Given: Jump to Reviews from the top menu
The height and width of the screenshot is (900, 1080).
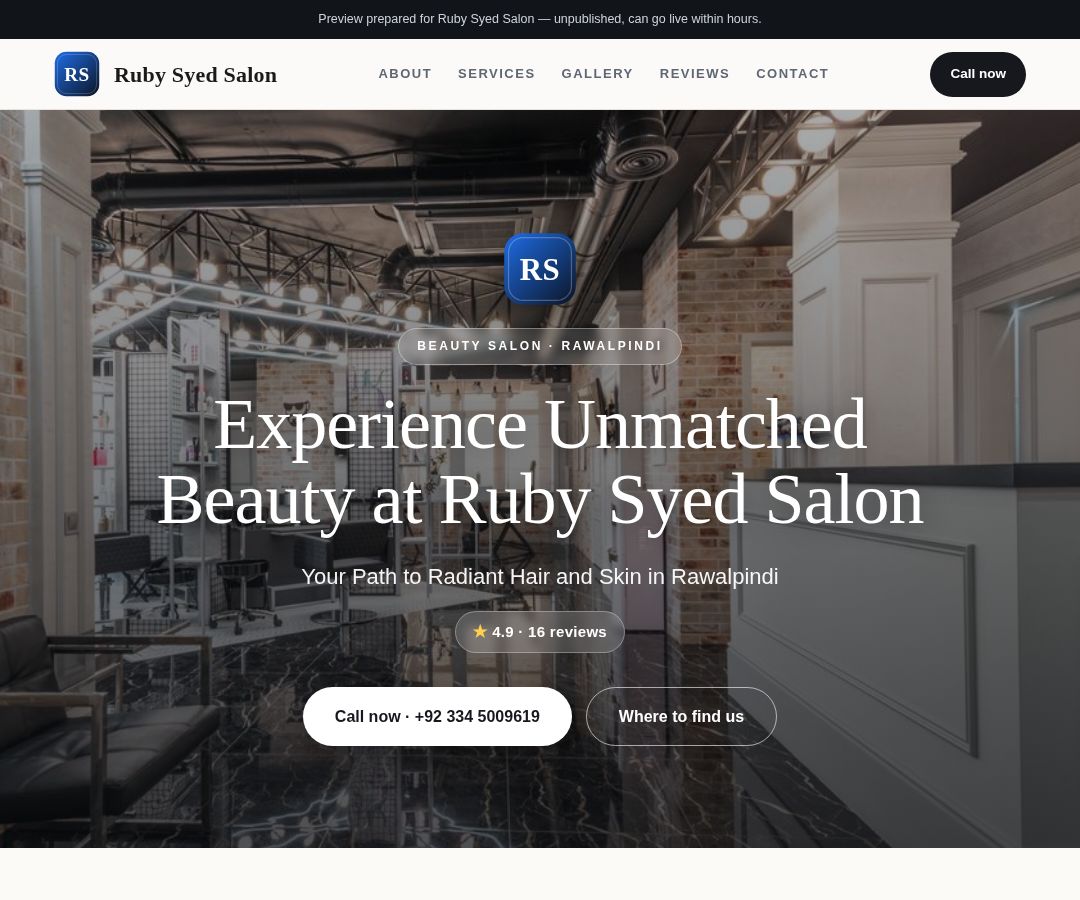Looking at the screenshot, I should point(694,74).
